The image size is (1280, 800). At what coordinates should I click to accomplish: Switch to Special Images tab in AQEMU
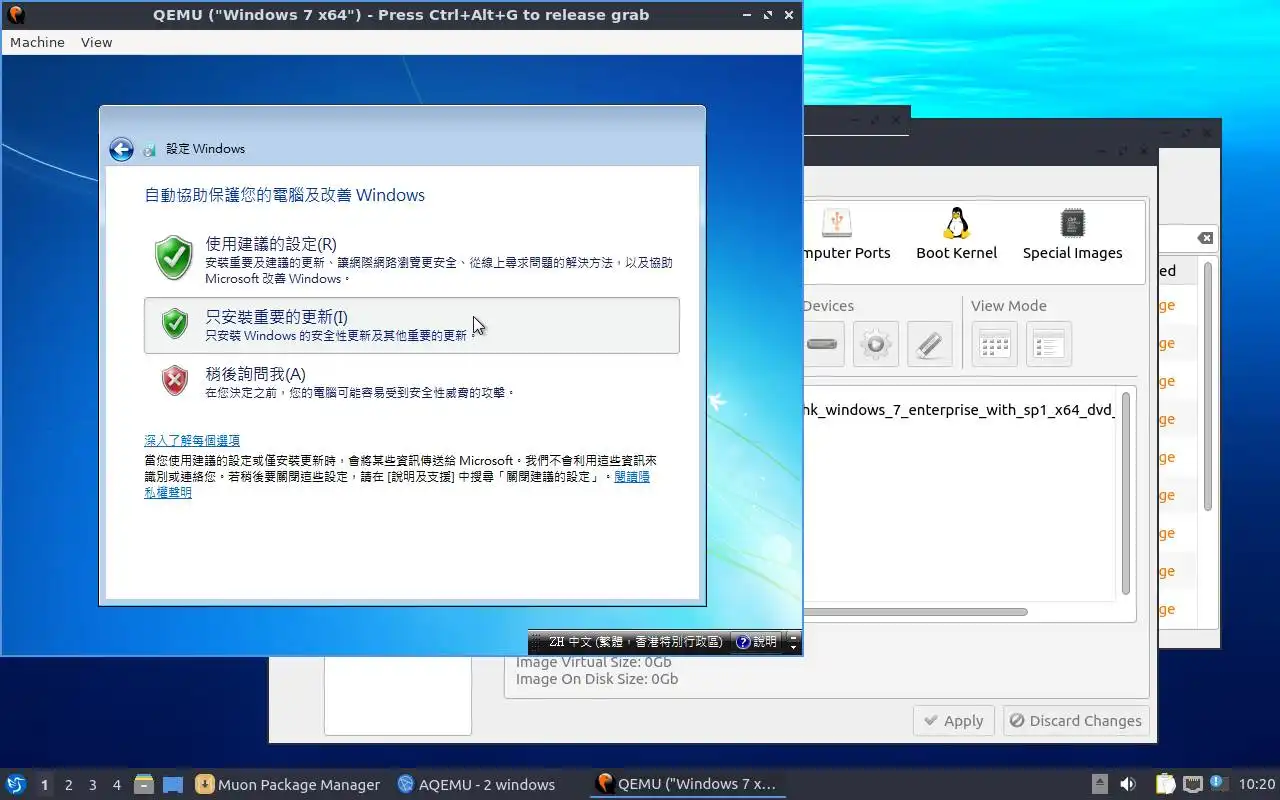[1072, 234]
